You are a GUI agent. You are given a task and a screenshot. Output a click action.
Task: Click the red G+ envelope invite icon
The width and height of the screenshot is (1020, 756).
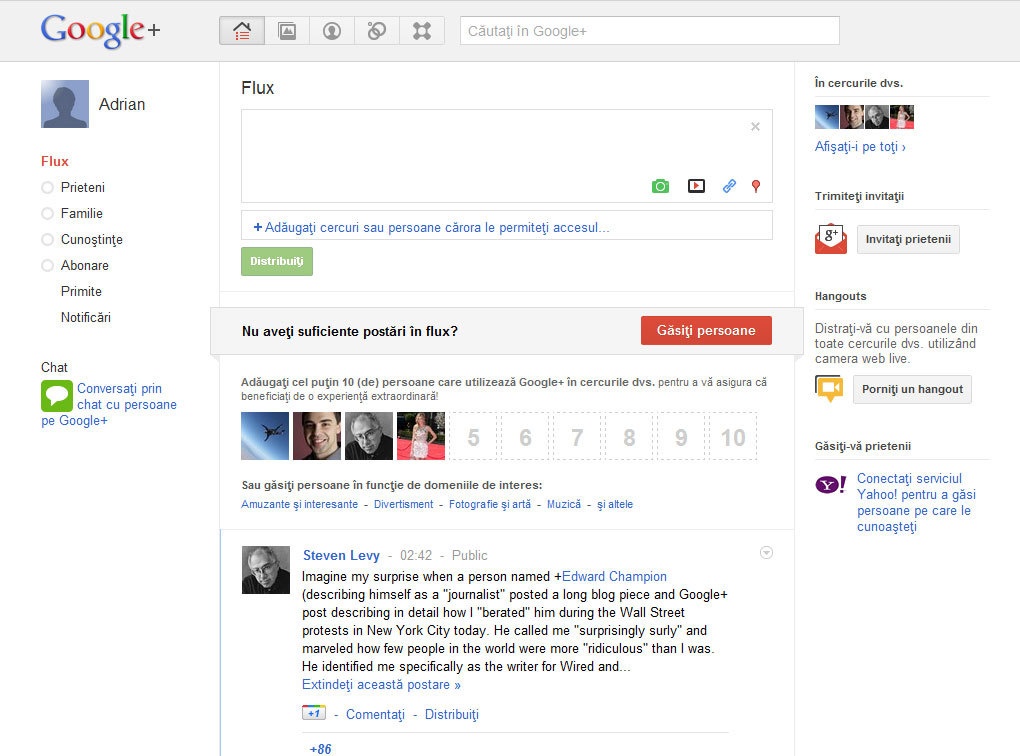(x=831, y=239)
